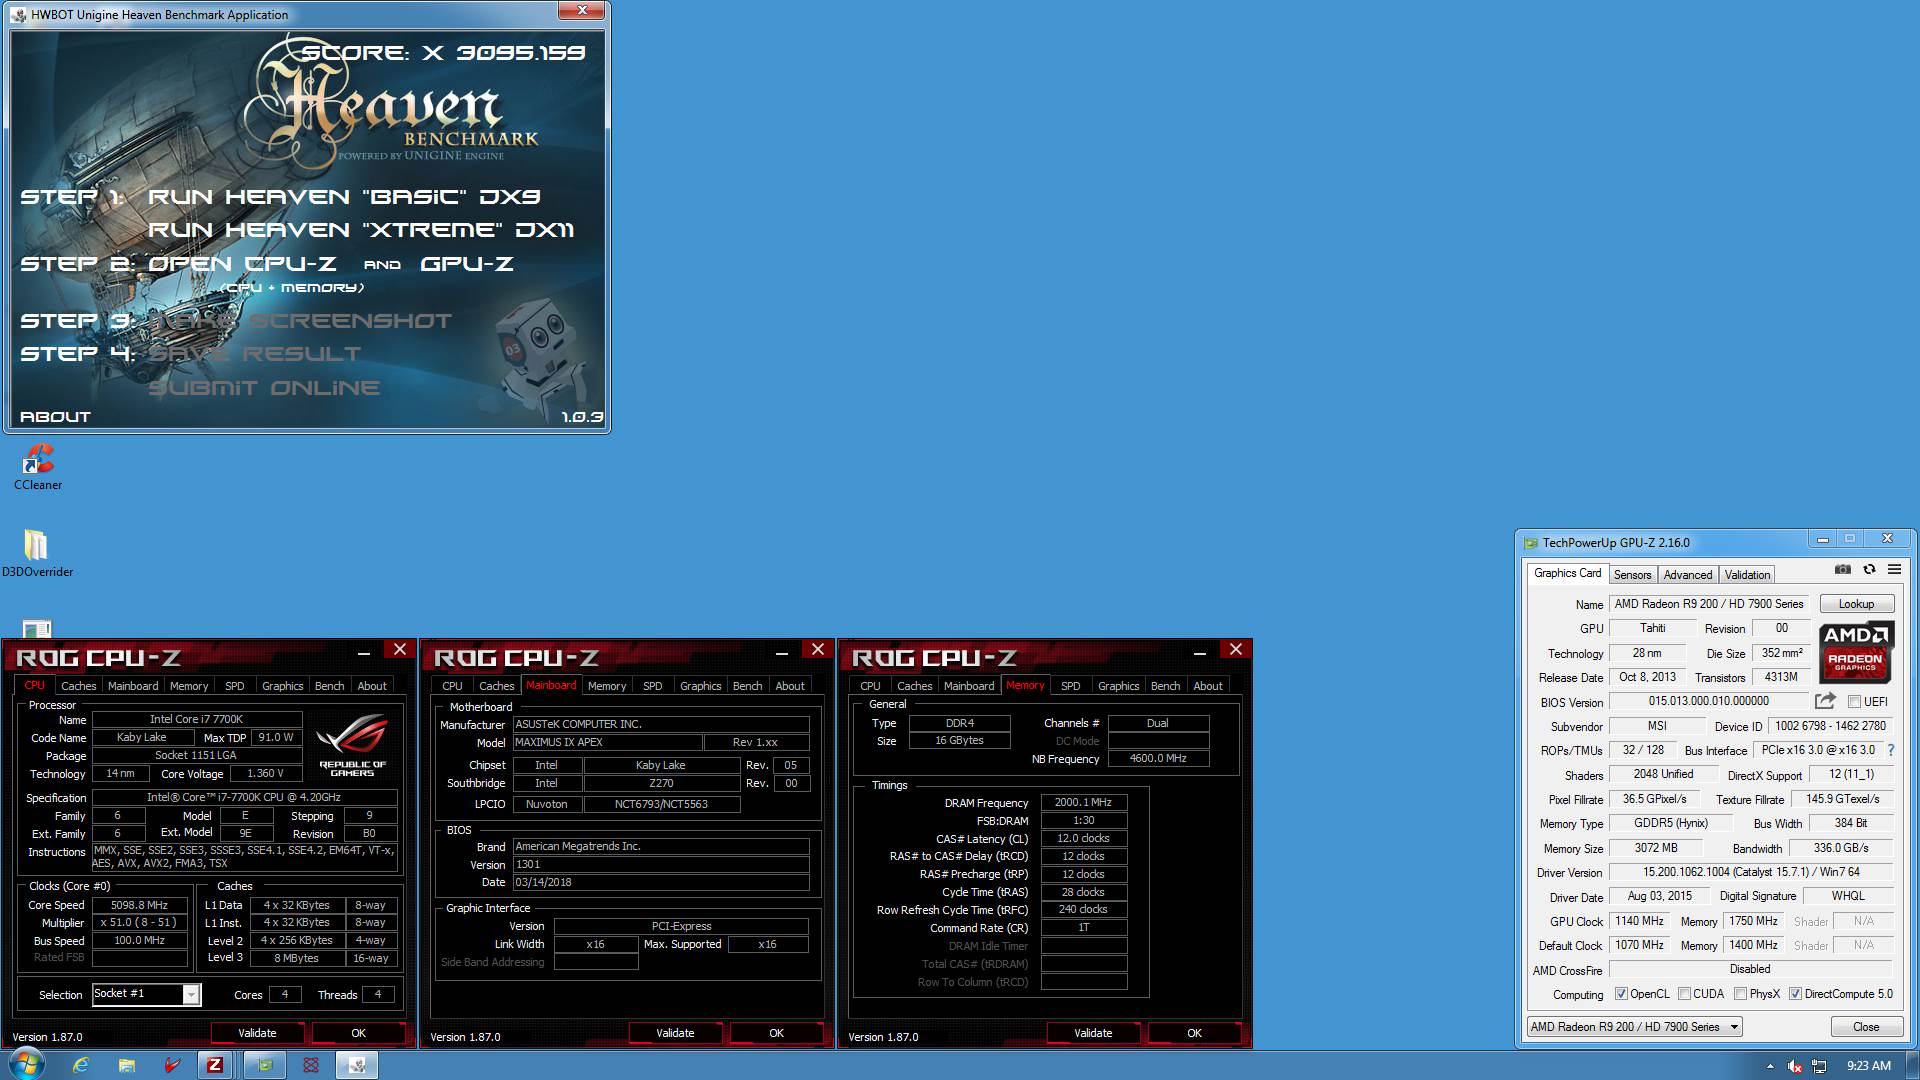Click Run Heaven "Xtreme" DX11 in HWBOT

361,230
